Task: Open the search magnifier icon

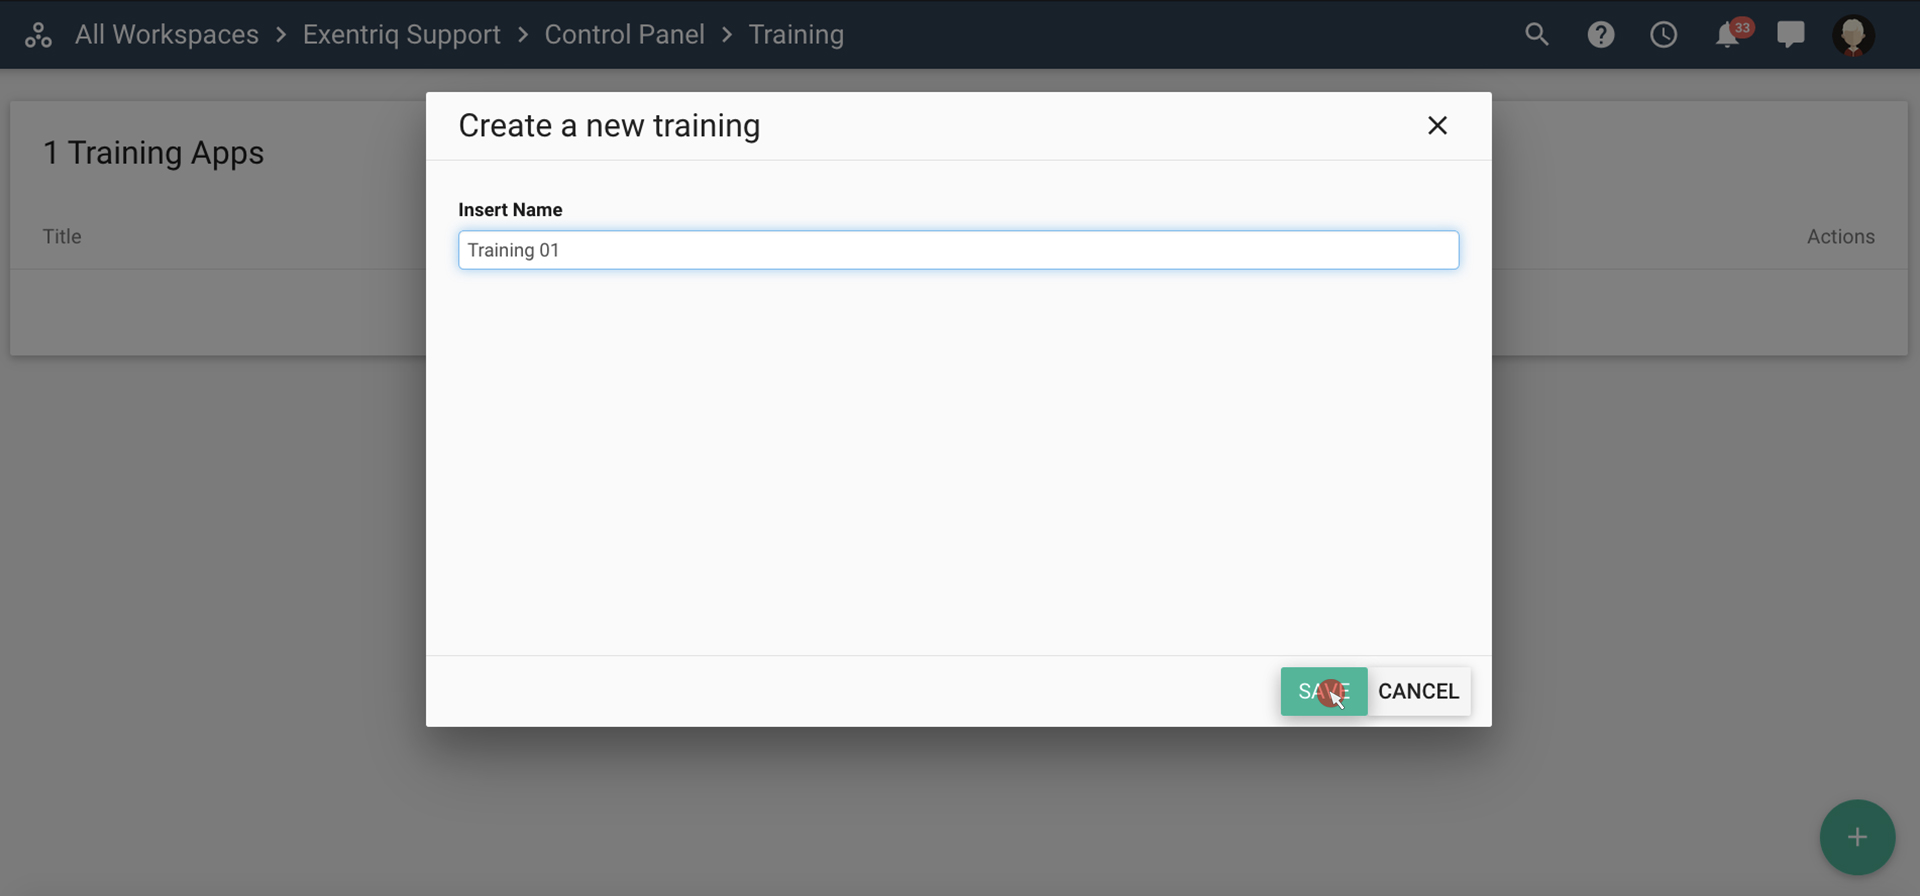Action: click(1536, 35)
